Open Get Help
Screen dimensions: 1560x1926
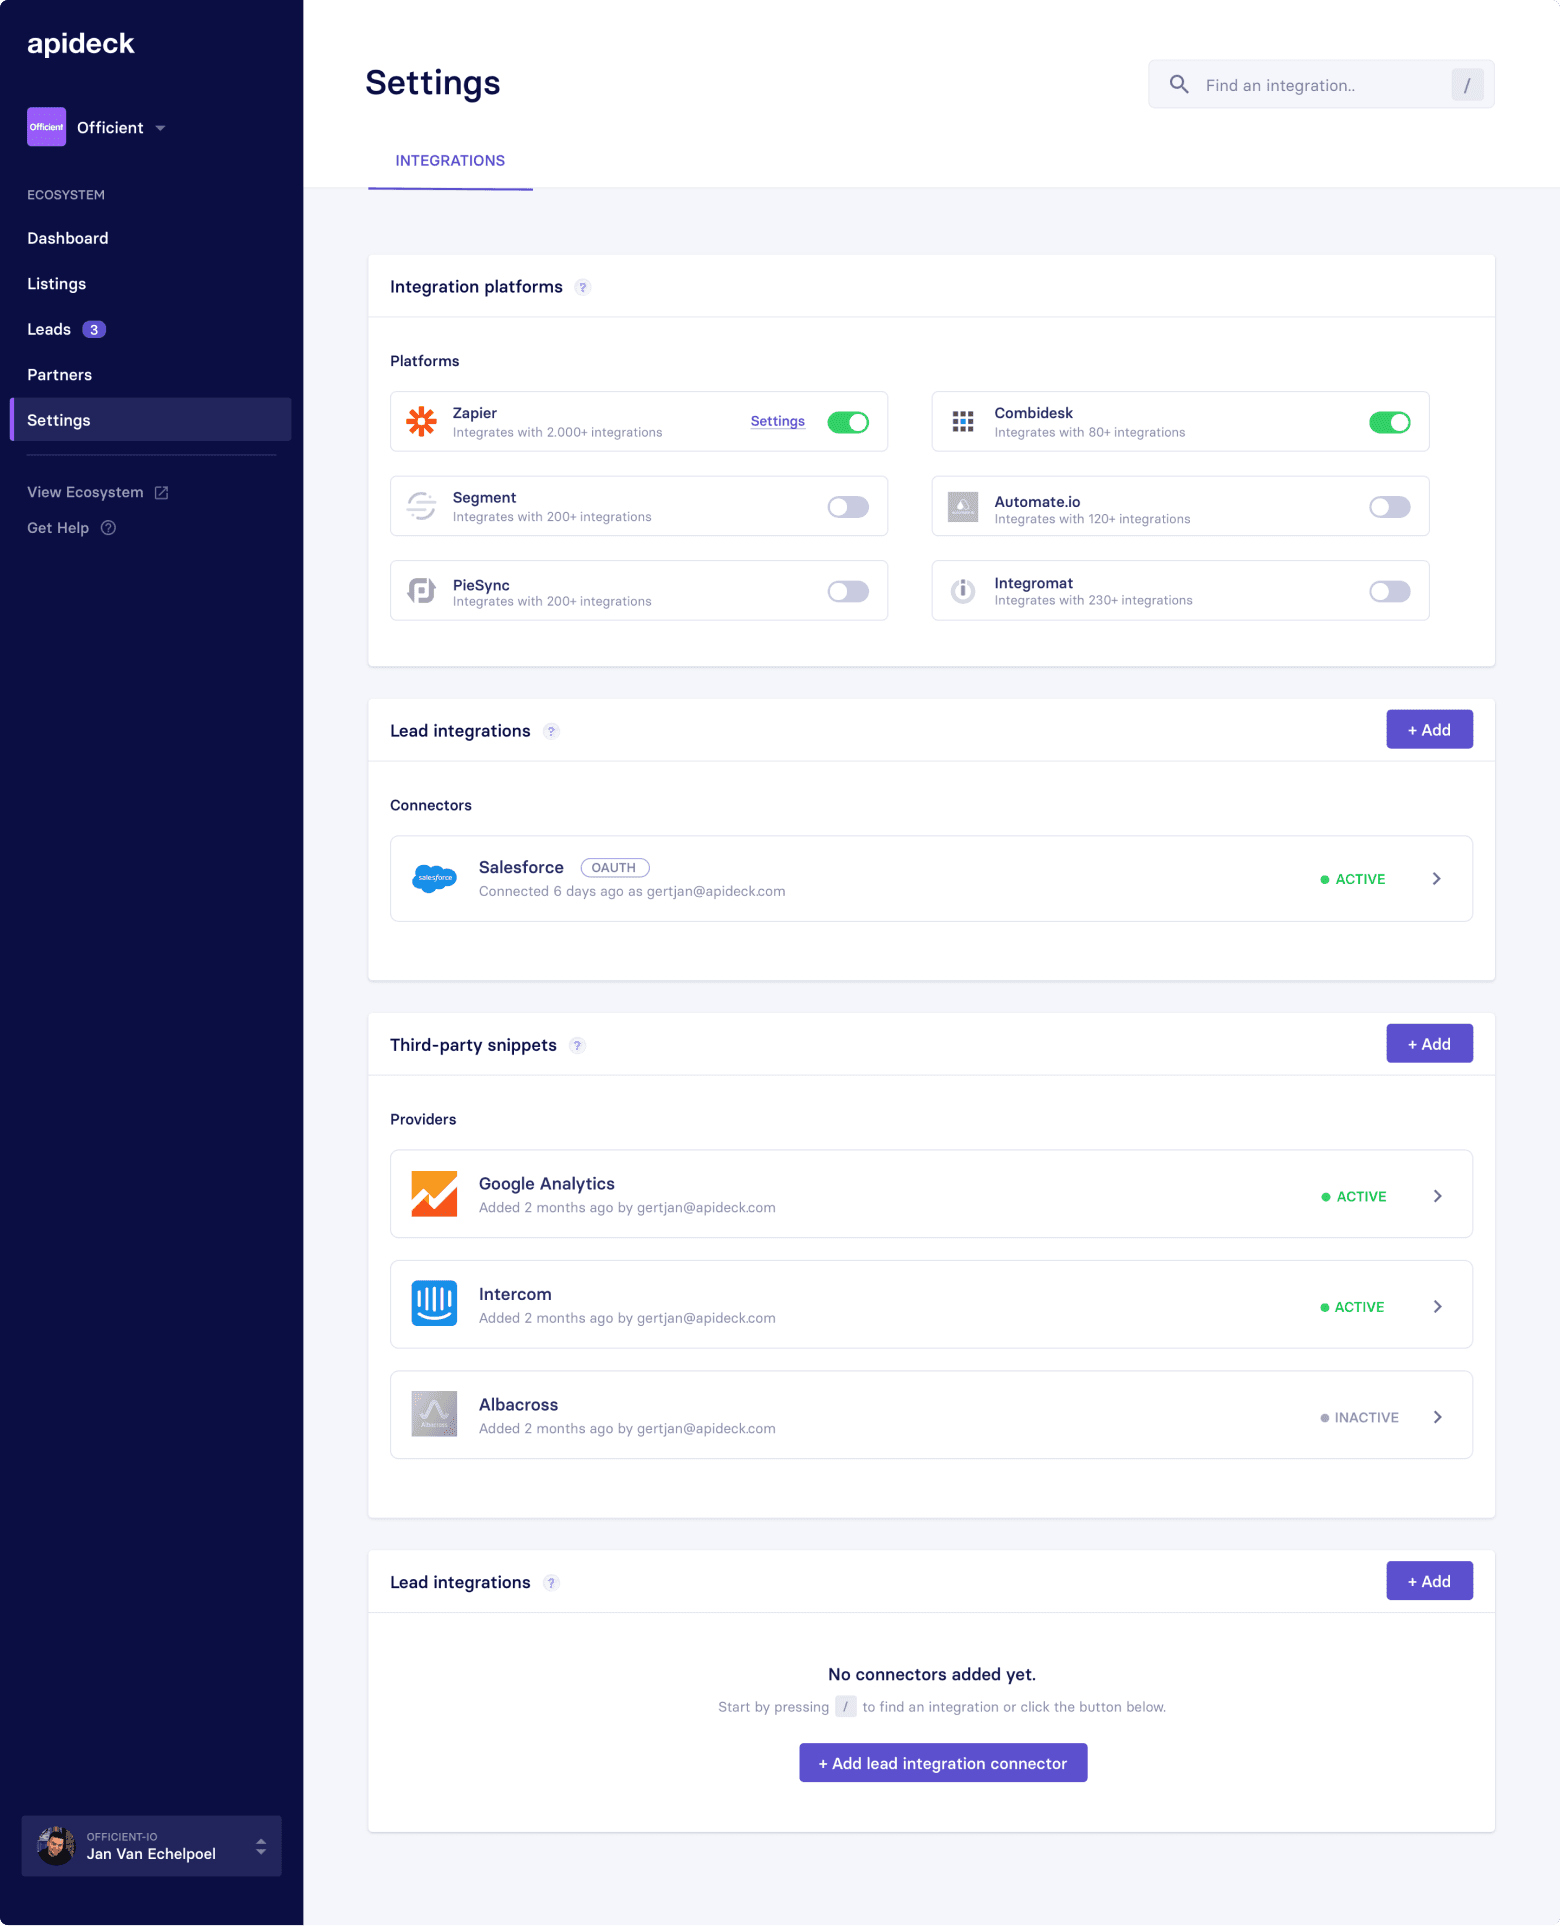point(58,528)
